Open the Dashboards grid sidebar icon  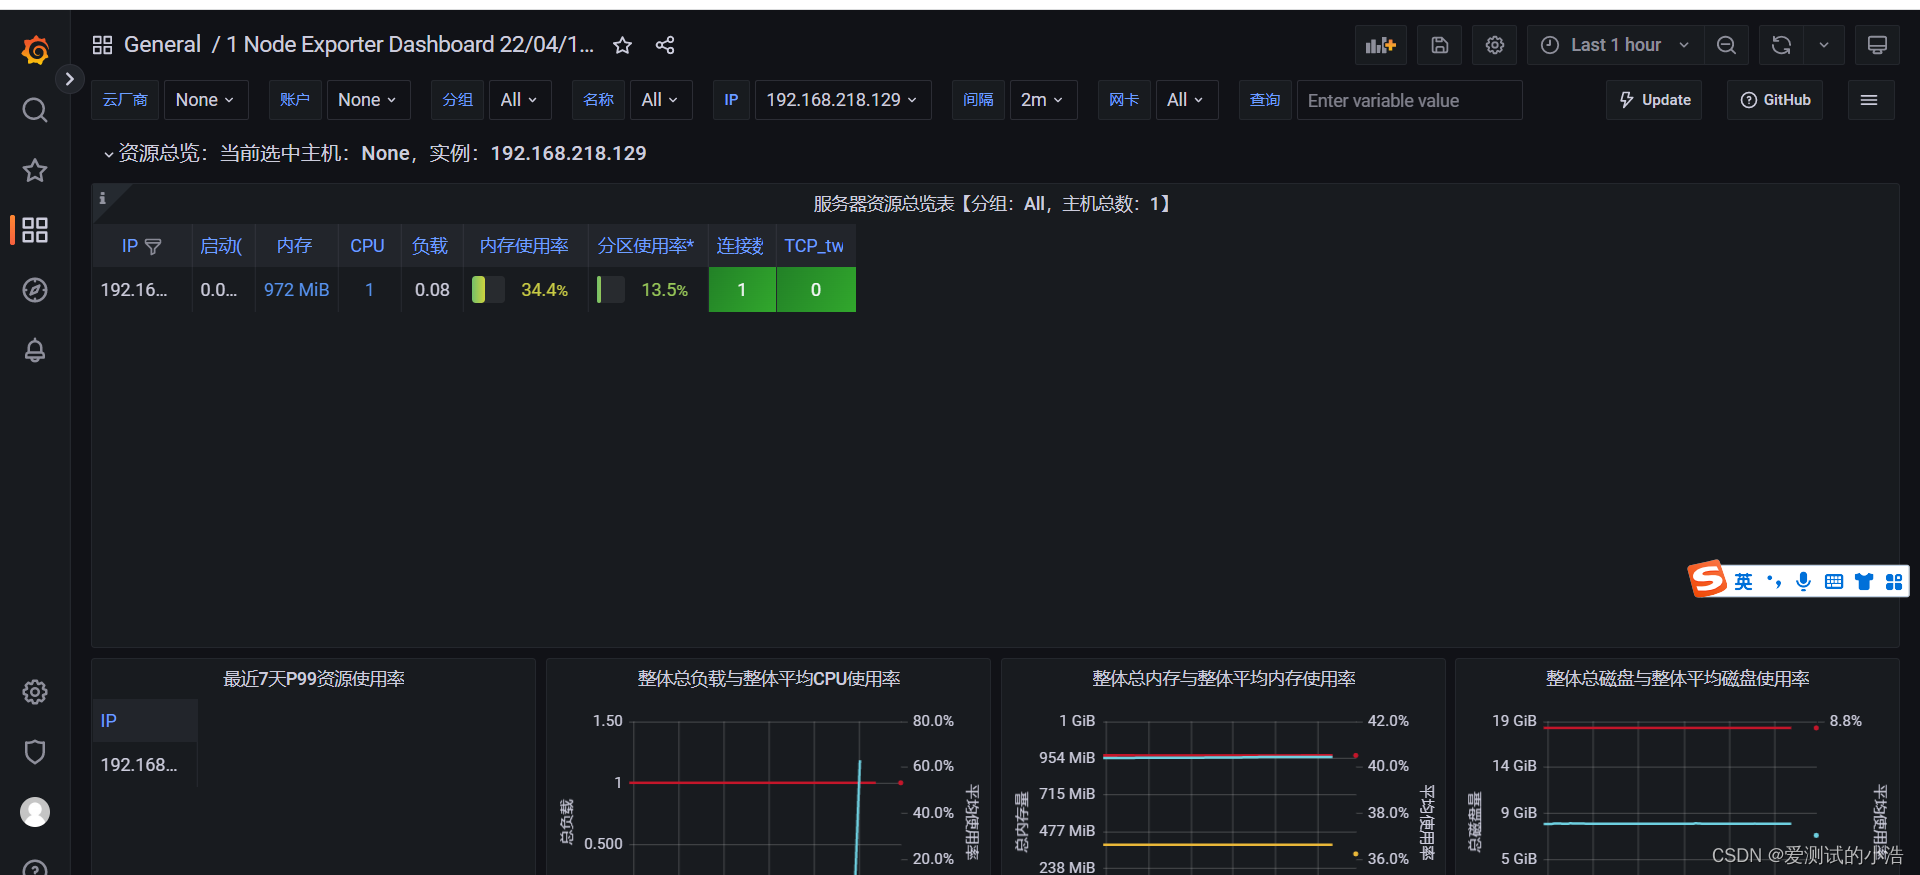click(35, 230)
